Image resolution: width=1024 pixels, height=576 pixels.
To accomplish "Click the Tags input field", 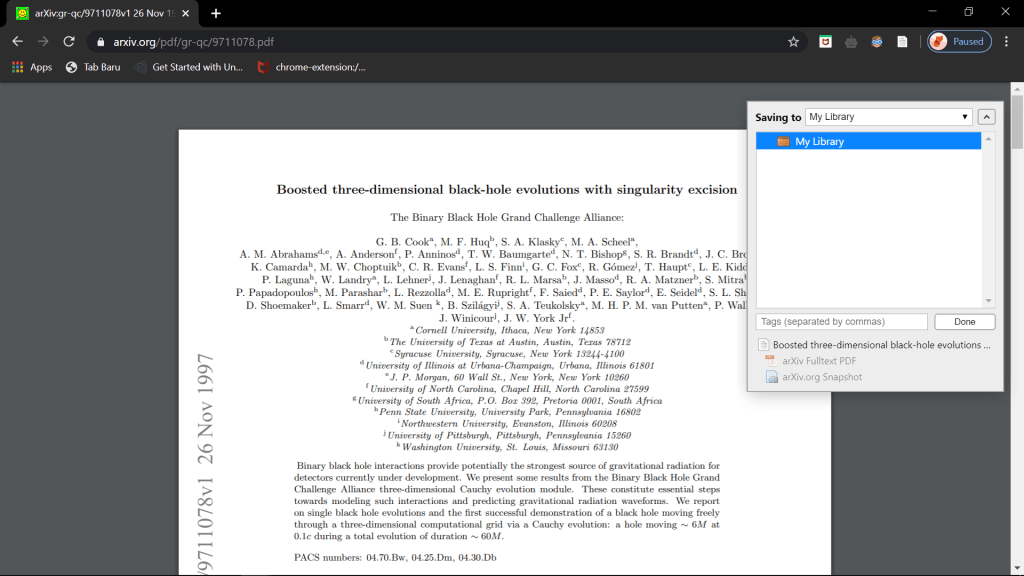I will (x=842, y=322).
